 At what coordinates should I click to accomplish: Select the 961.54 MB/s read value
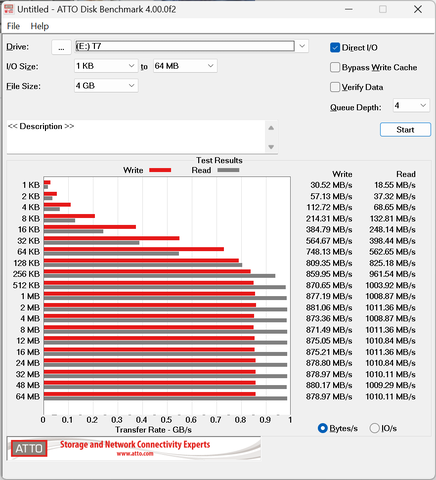392,274
